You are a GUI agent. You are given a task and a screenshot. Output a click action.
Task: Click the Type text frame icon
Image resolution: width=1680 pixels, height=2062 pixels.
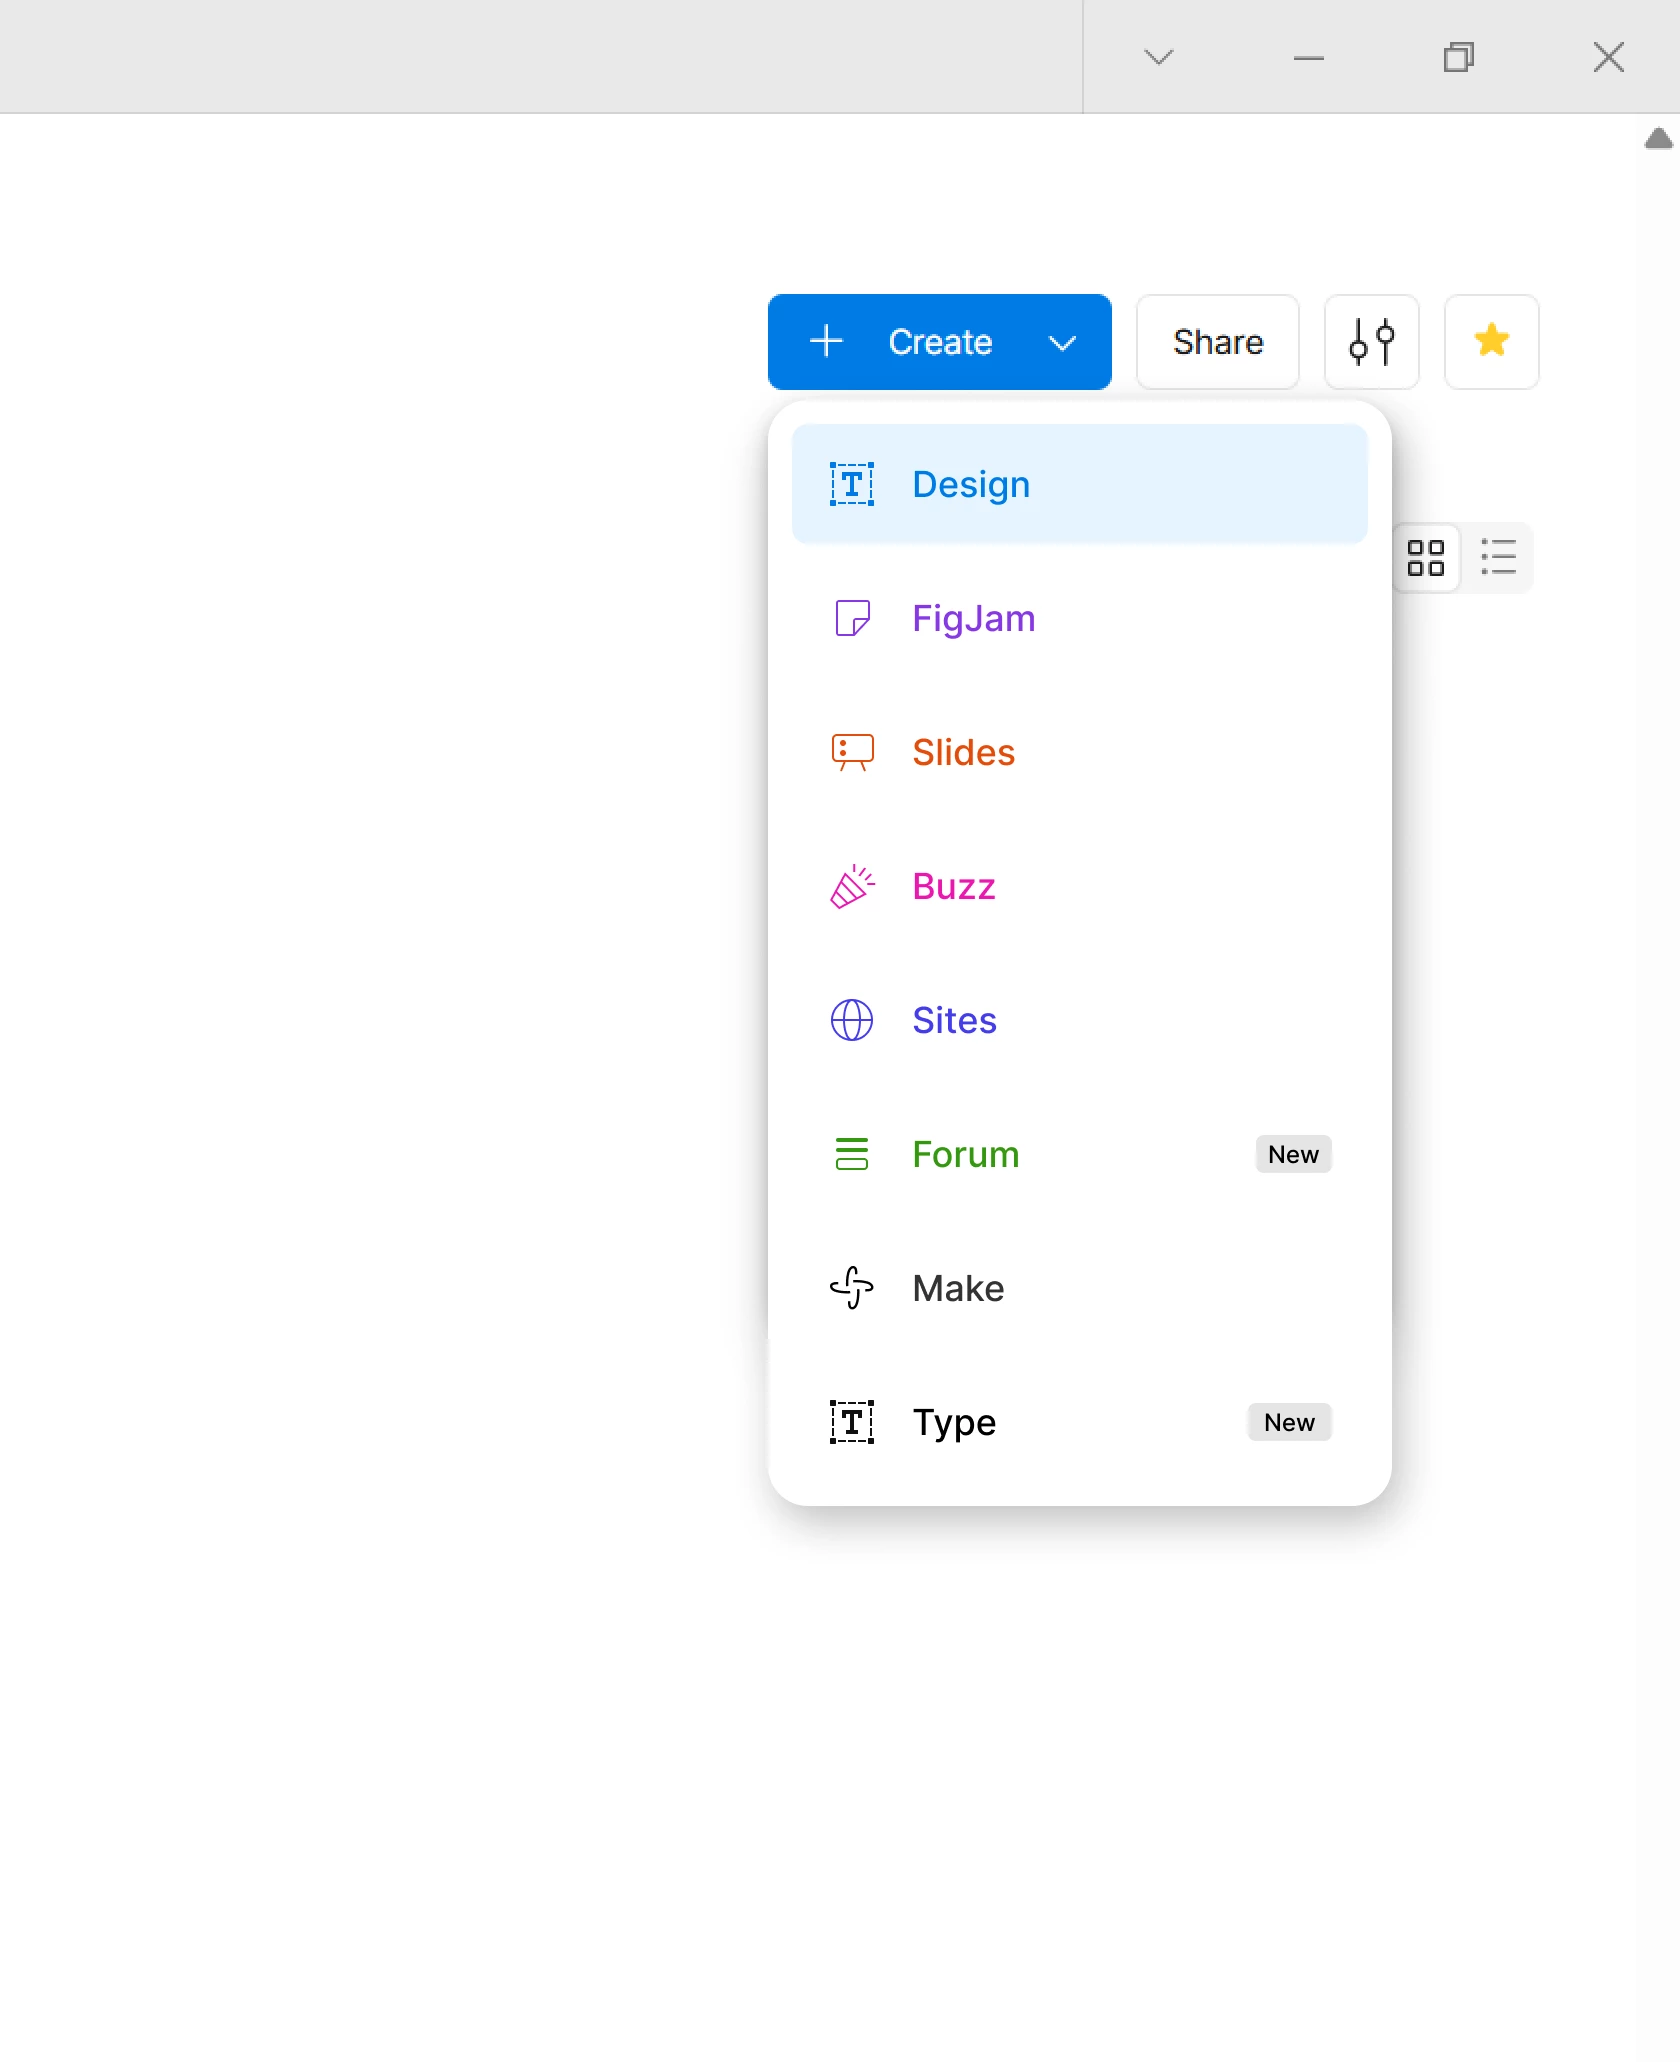[x=852, y=1422]
